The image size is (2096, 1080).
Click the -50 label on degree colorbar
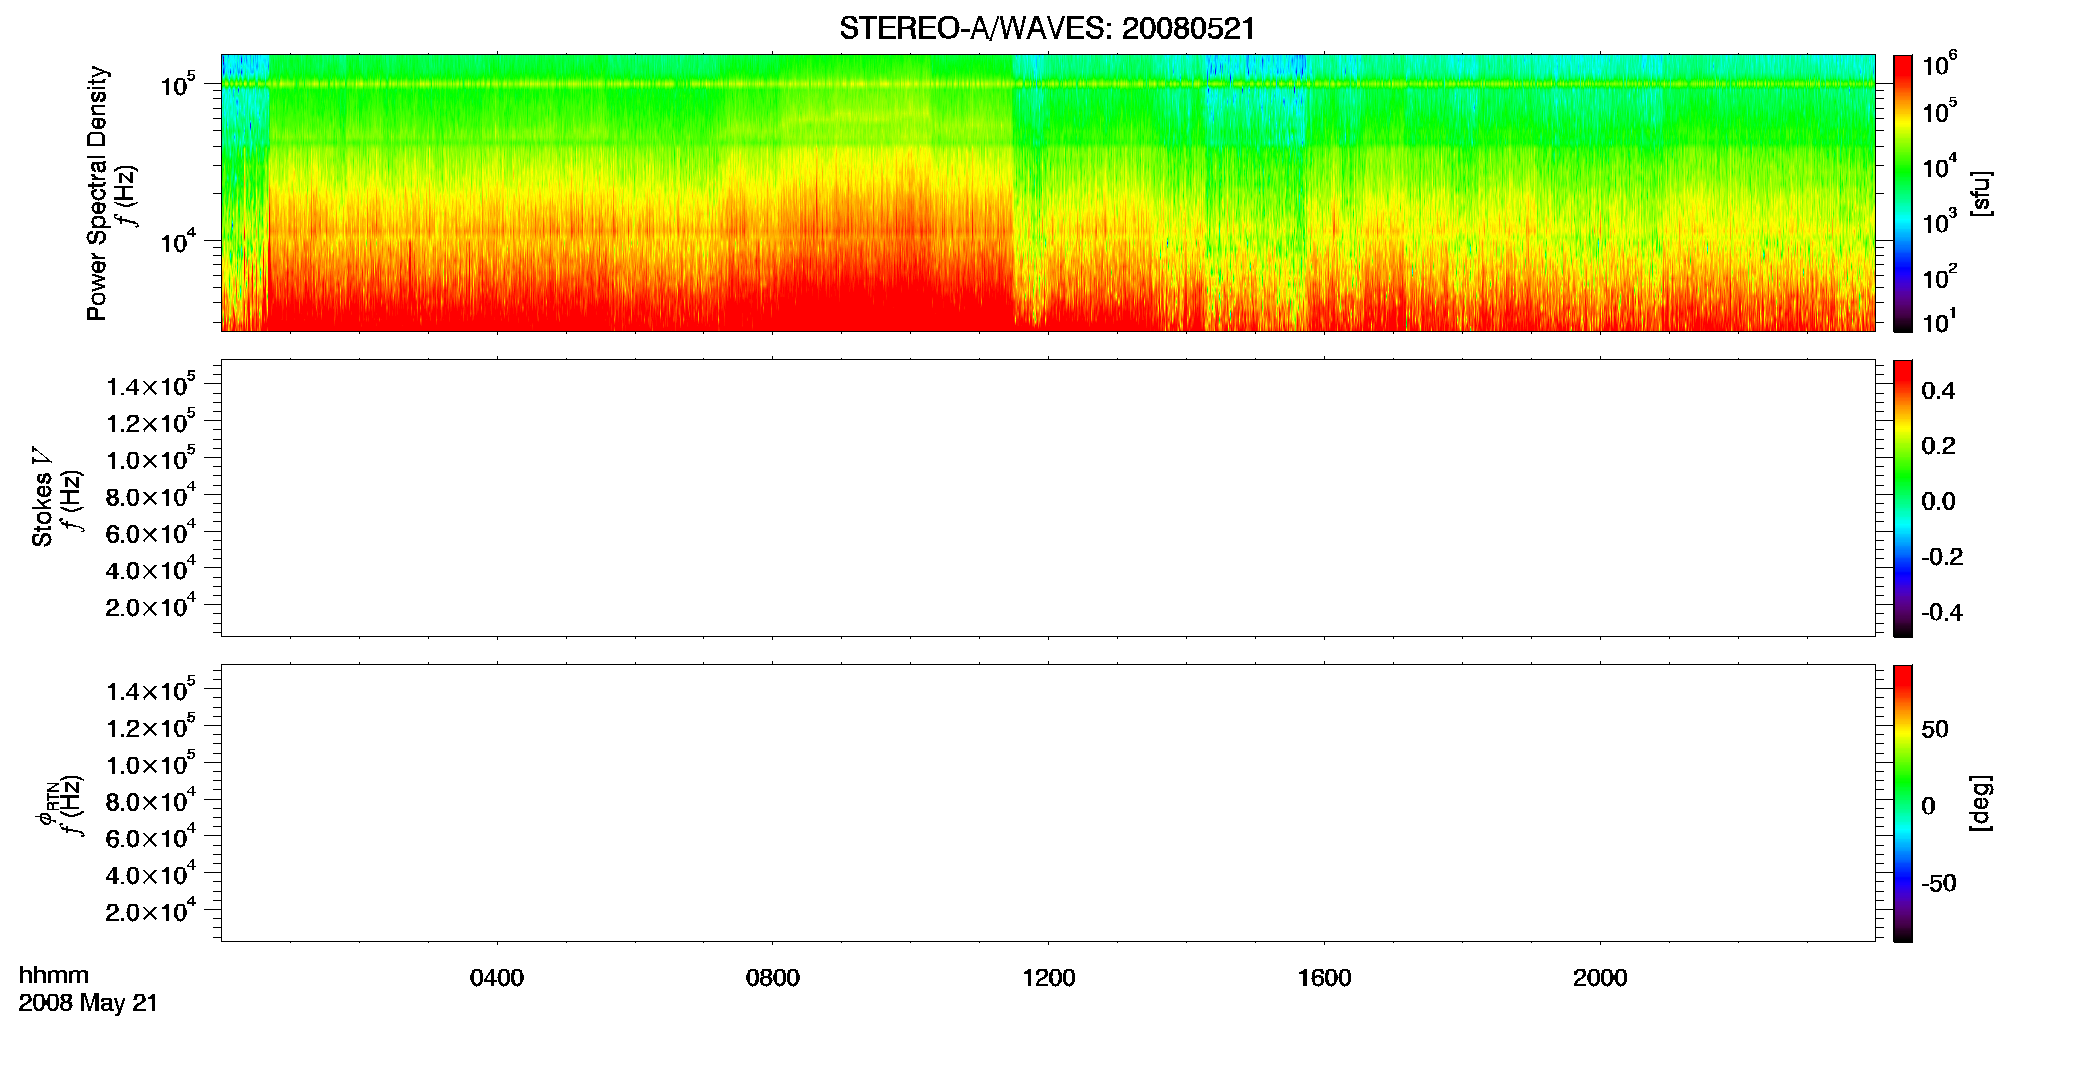tap(1939, 884)
